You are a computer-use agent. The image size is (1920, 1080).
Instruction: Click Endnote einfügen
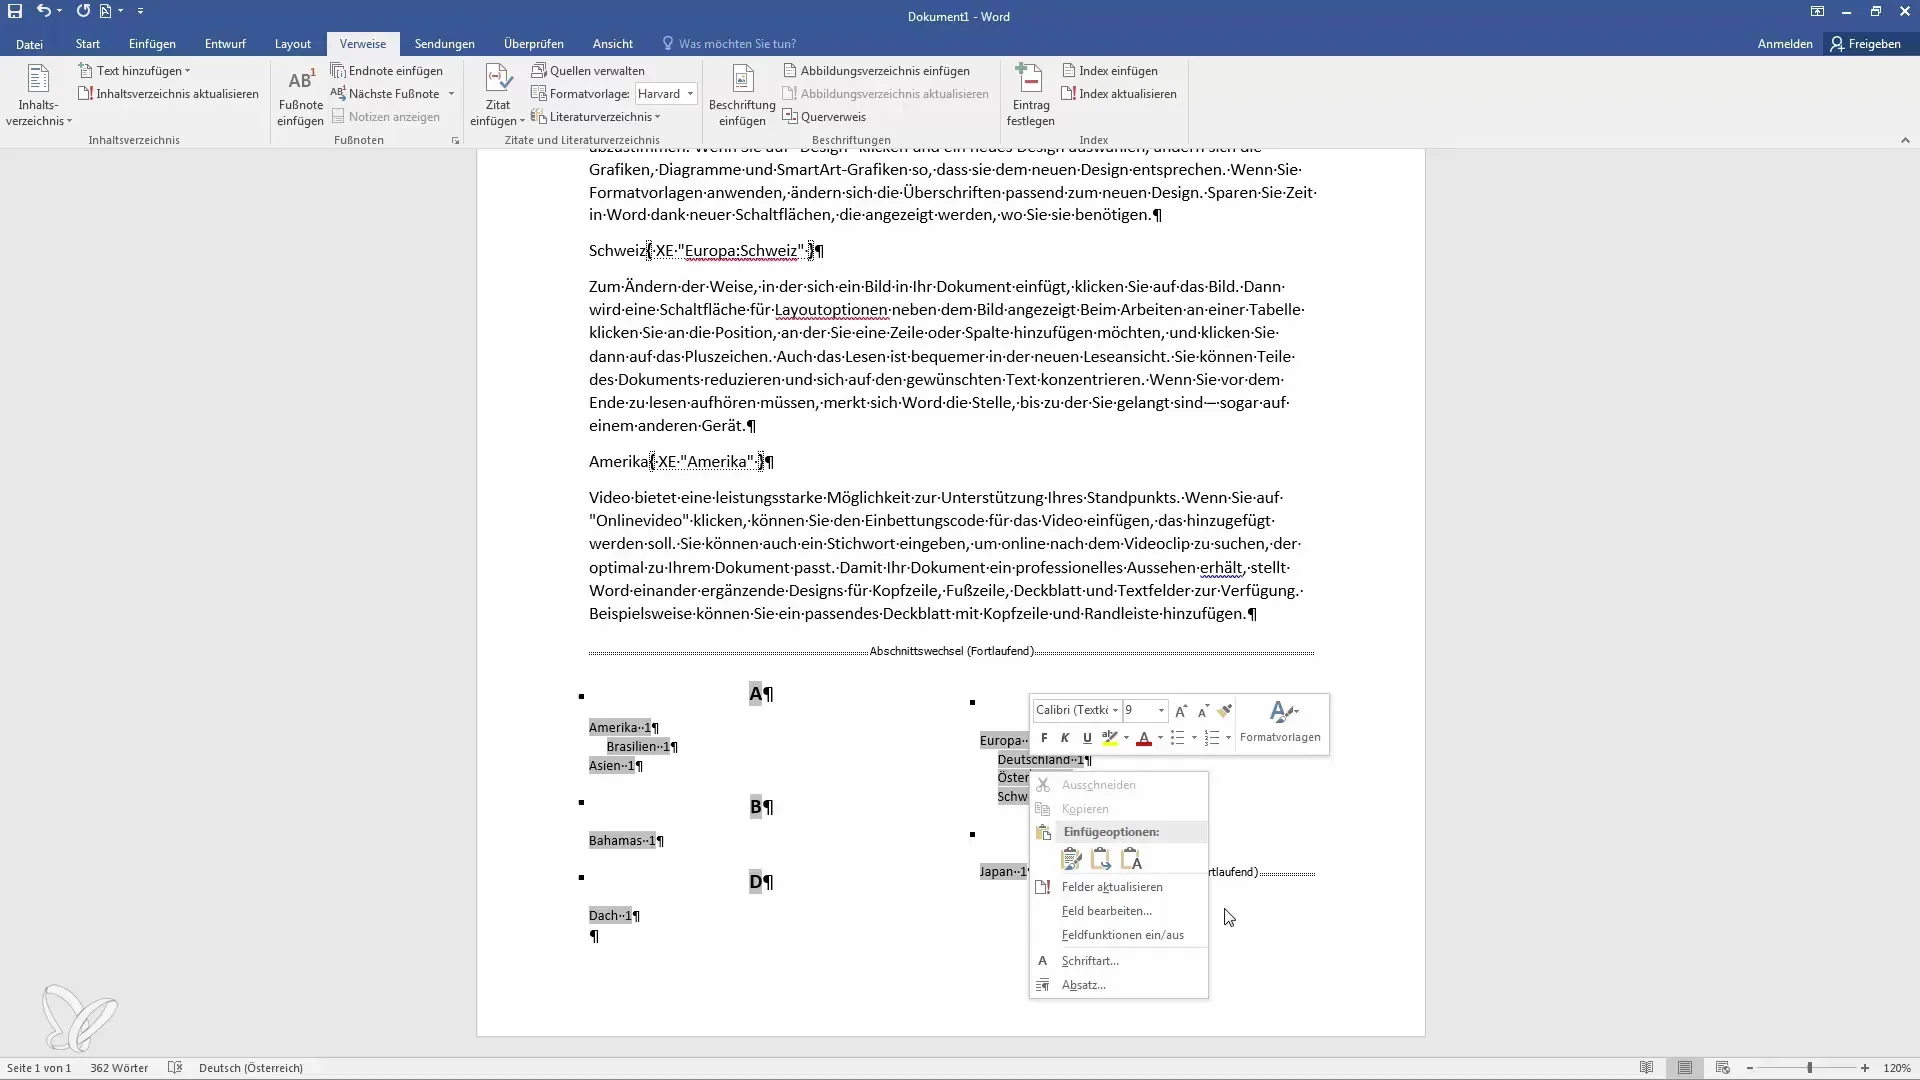pyautogui.click(x=387, y=71)
